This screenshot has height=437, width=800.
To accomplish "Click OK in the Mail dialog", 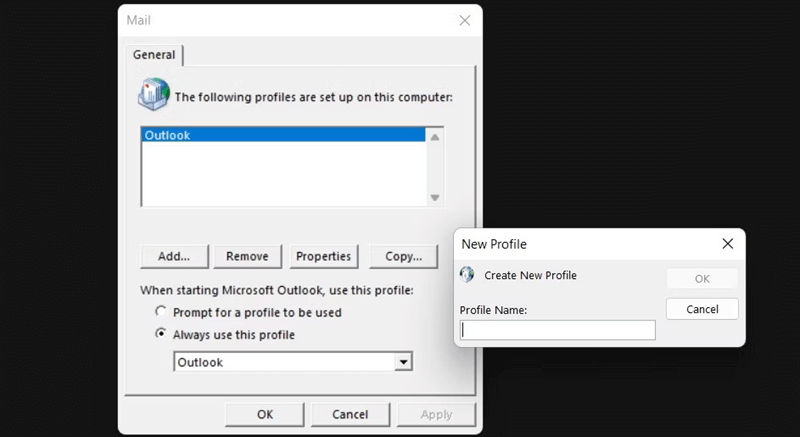I will pyautogui.click(x=265, y=415).
